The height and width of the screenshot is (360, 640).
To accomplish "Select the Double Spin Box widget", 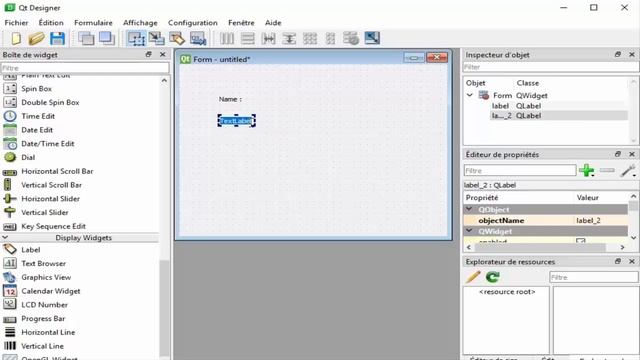I will 50,102.
